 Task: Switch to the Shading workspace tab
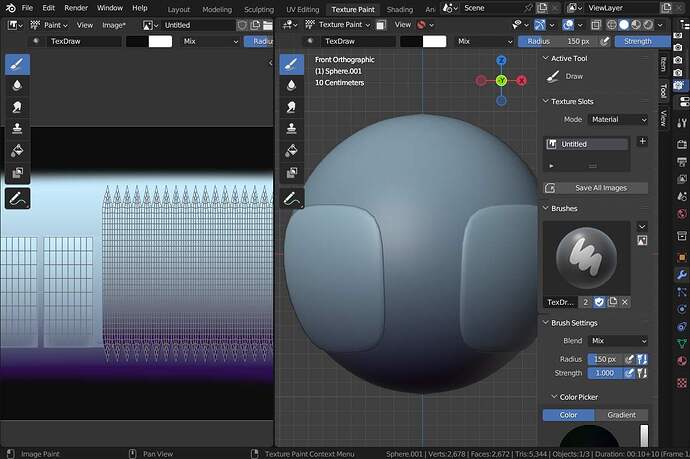[400, 9]
